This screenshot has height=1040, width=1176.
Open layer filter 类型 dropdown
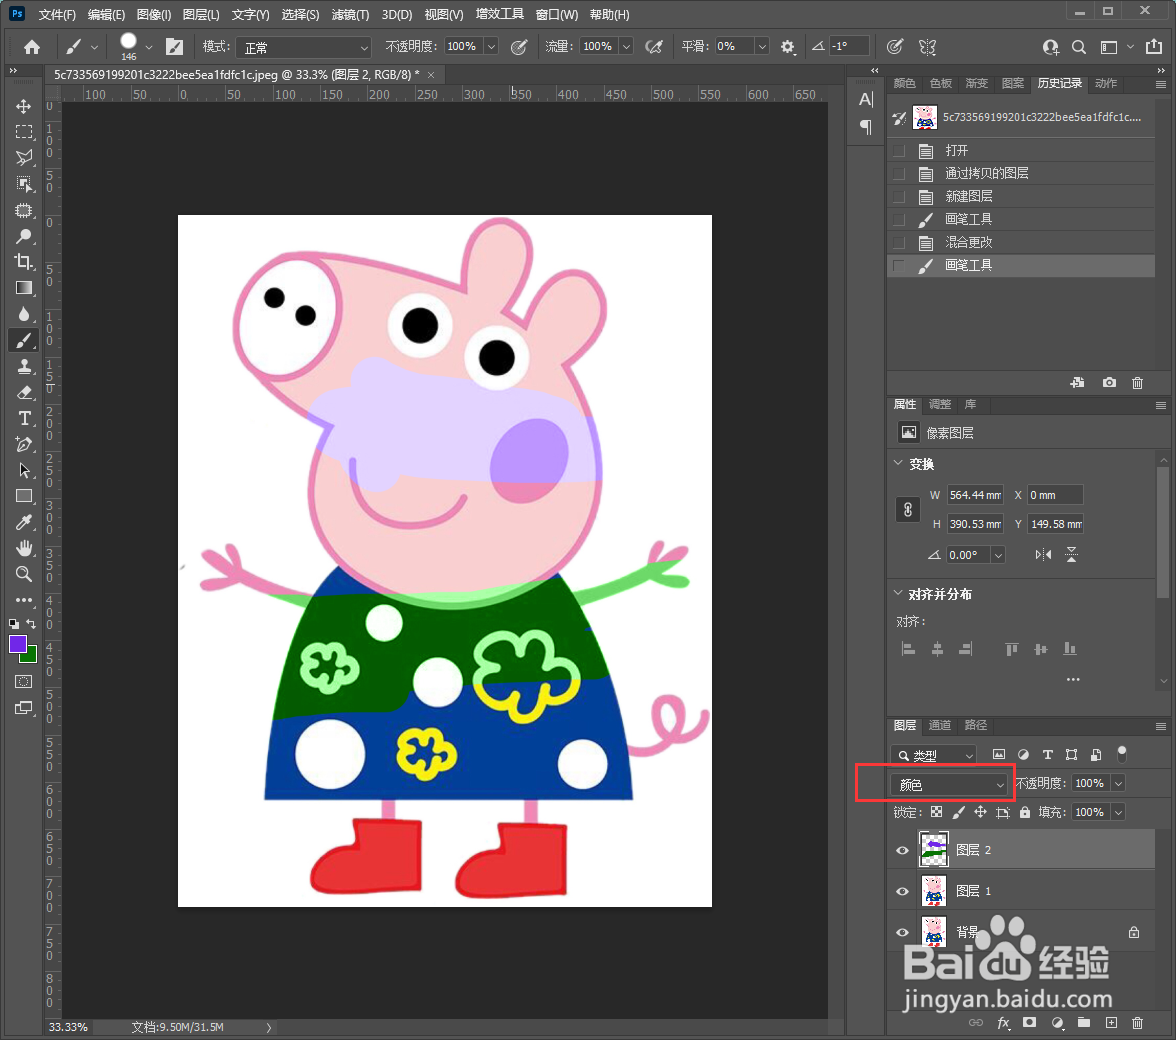934,755
